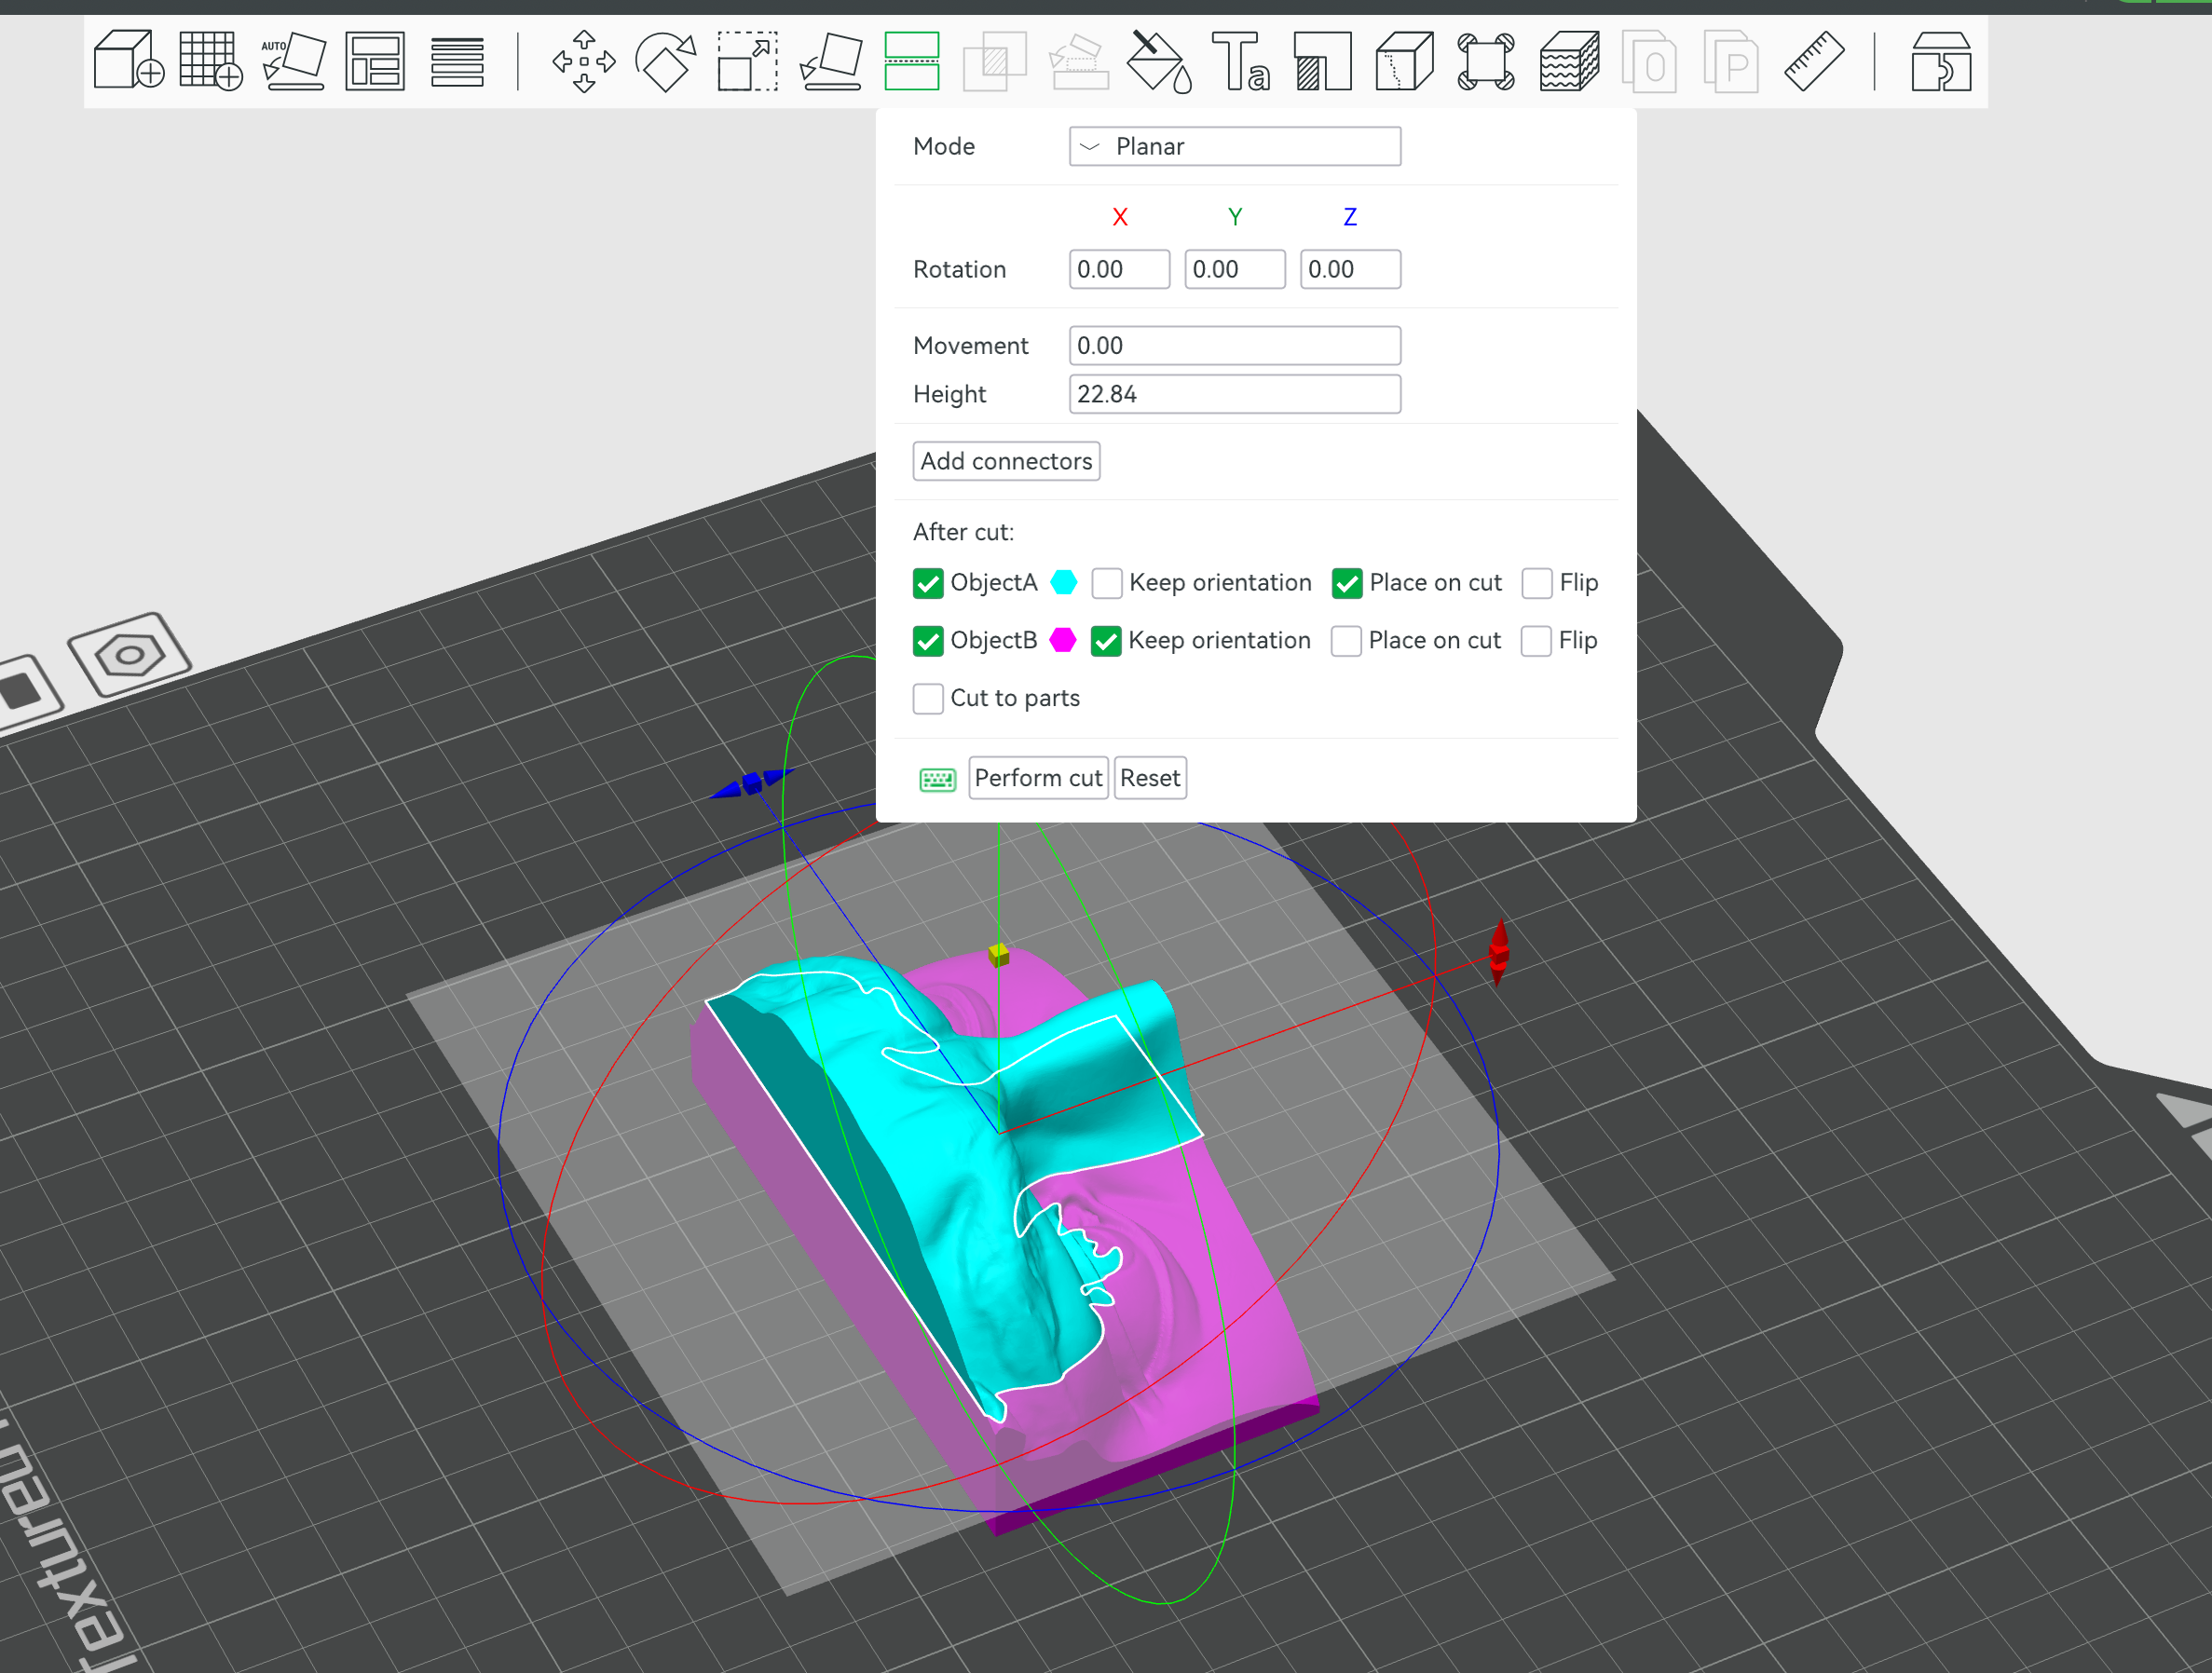Click the Add connectors button

pyautogui.click(x=1006, y=461)
